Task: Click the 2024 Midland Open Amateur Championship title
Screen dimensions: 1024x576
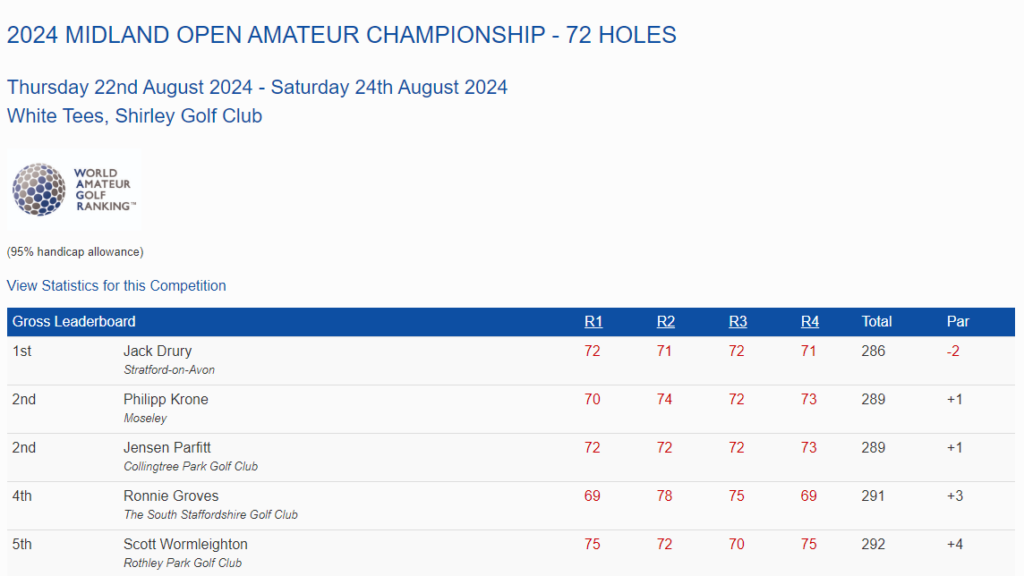Action: (x=342, y=35)
